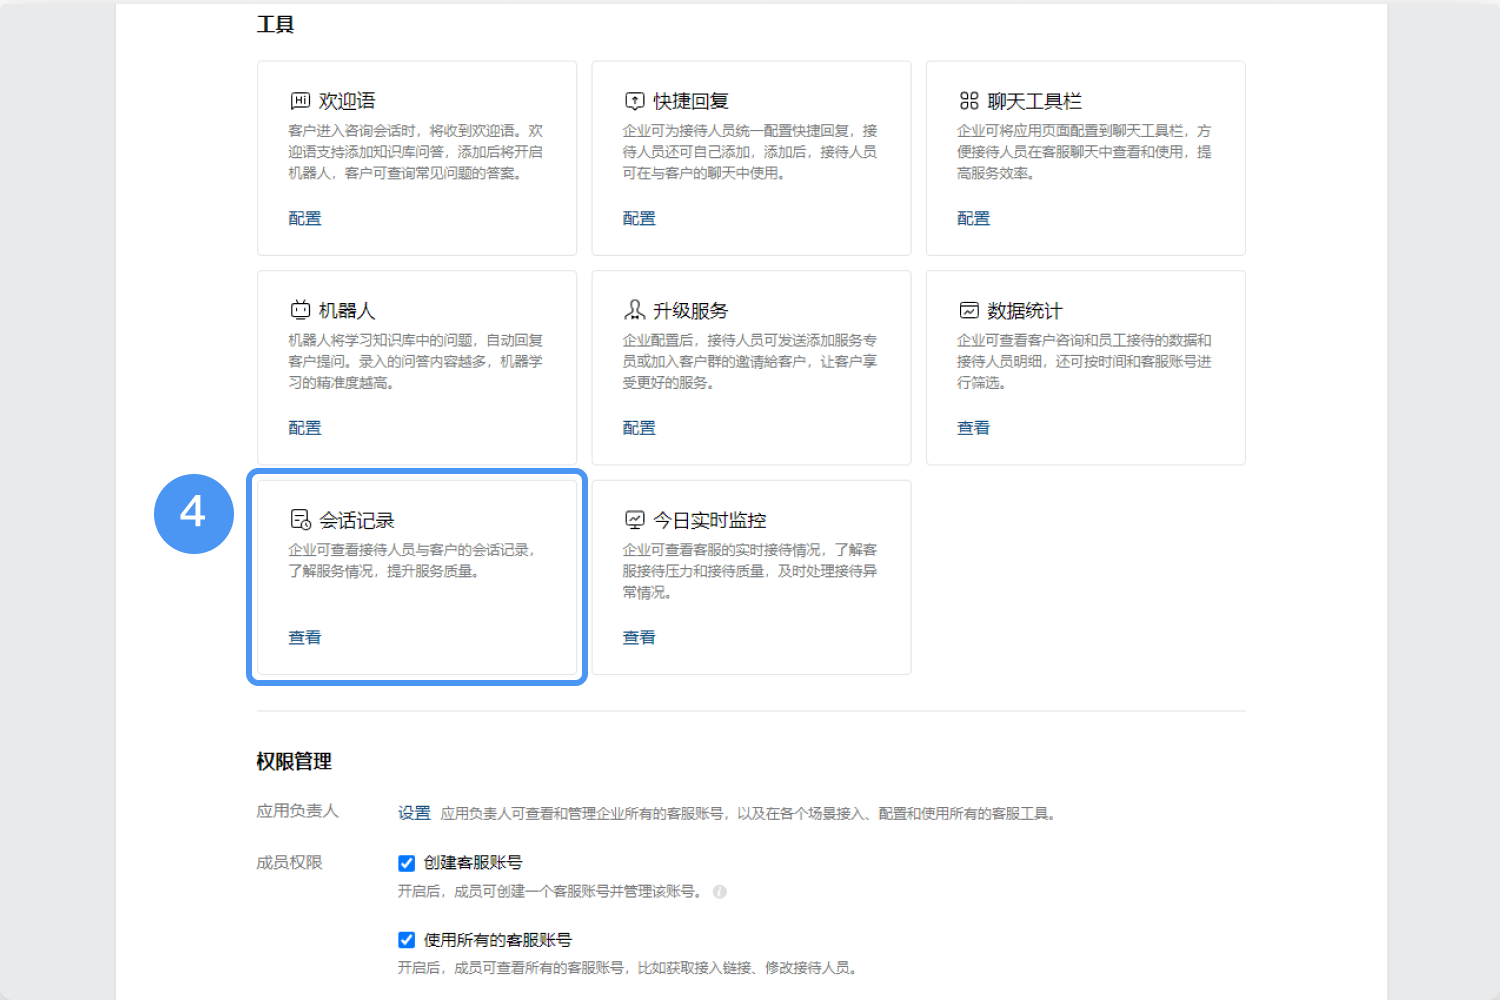This screenshot has width=1500, height=1000.
Task: Click the 机器人 robot icon
Action: 300,310
